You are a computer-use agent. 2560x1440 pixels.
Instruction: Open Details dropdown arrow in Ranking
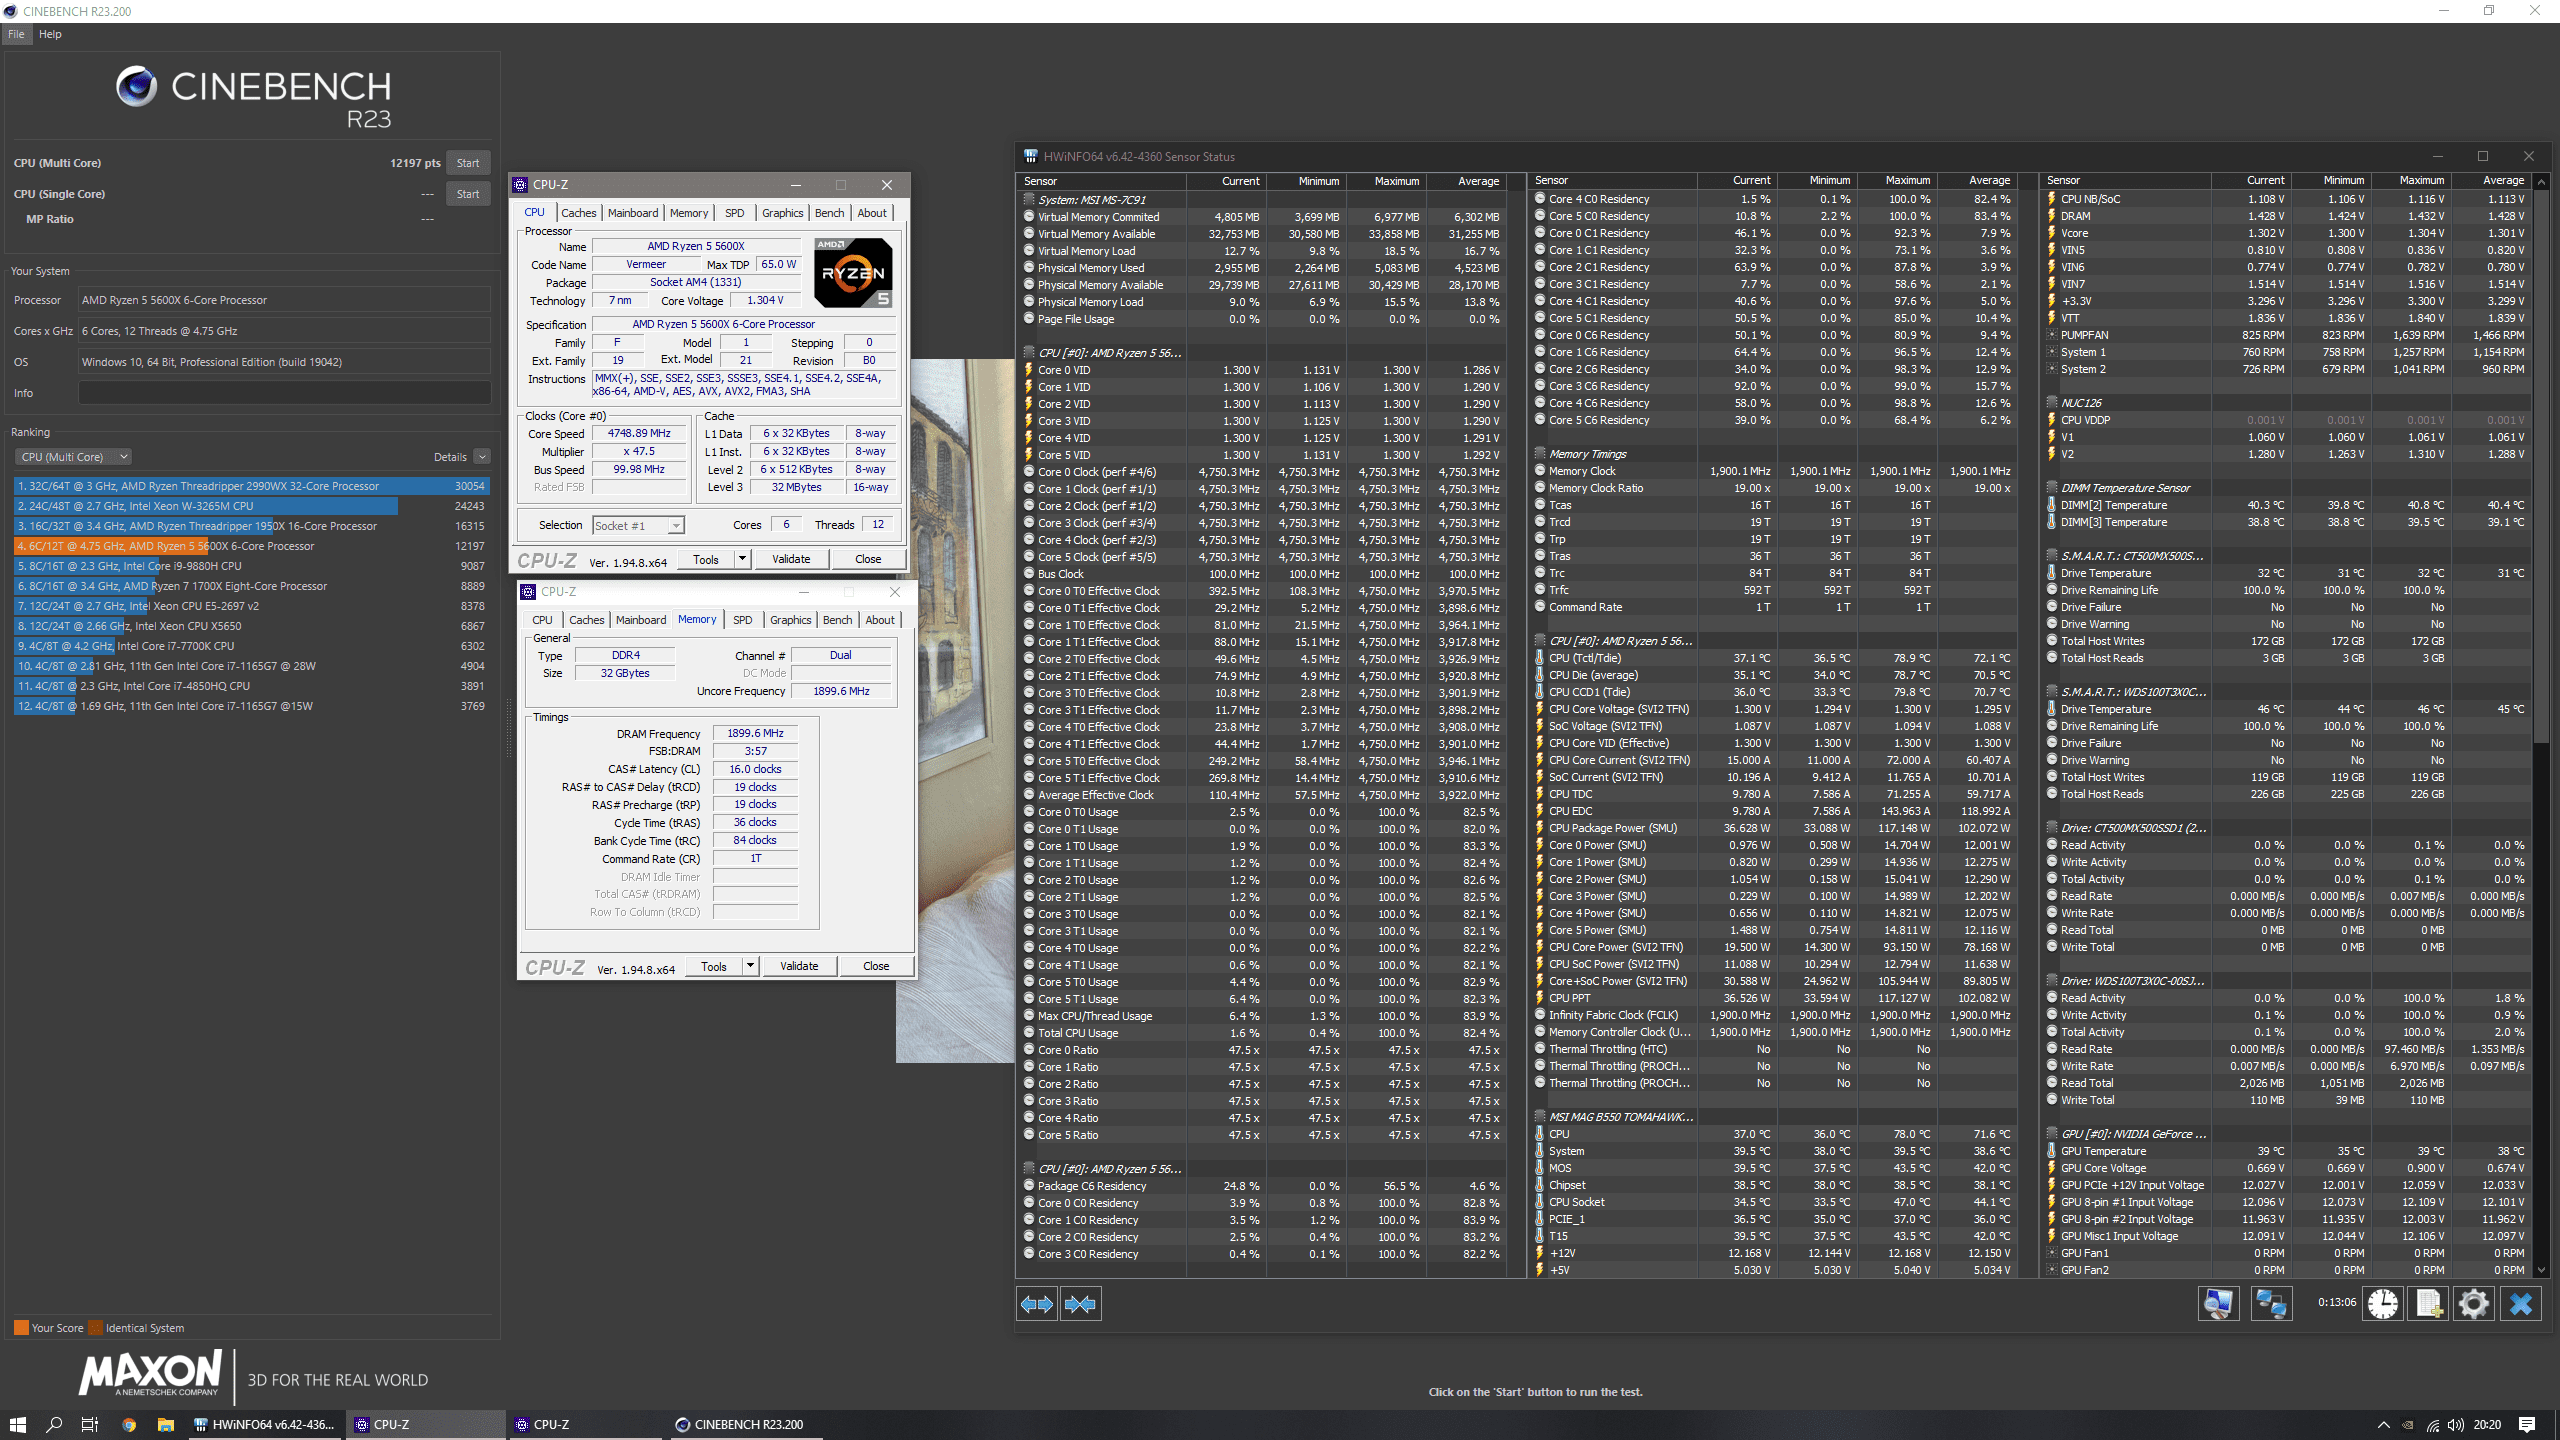coord(482,457)
